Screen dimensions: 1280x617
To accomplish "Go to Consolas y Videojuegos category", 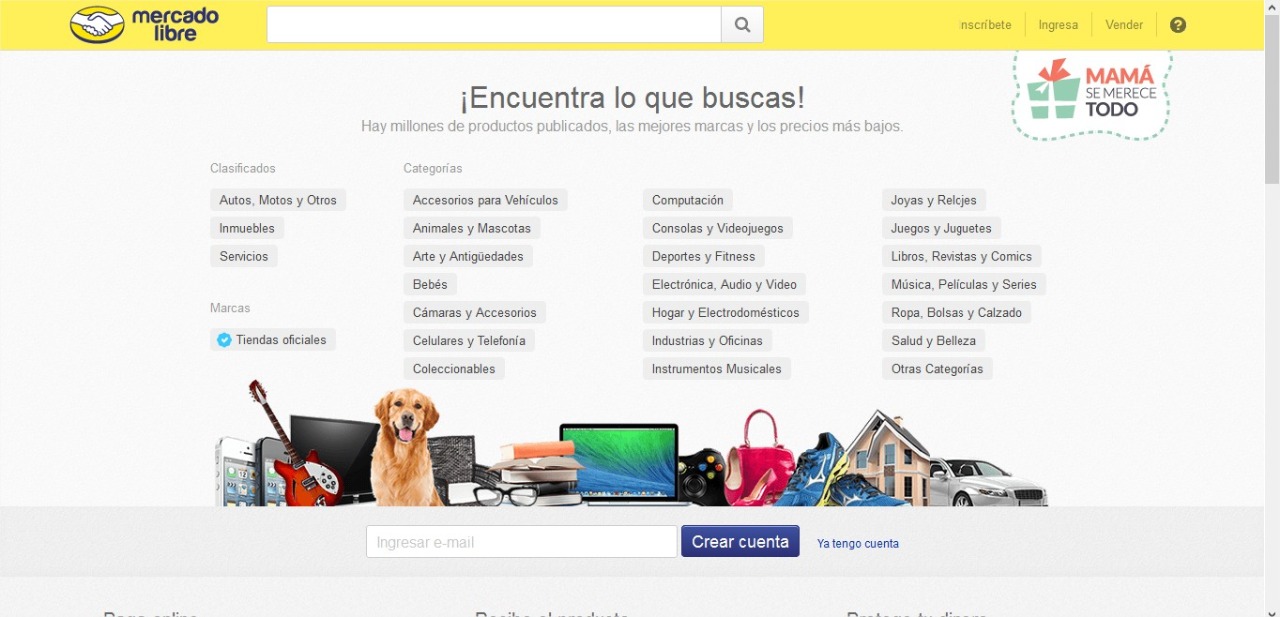I will pos(717,228).
